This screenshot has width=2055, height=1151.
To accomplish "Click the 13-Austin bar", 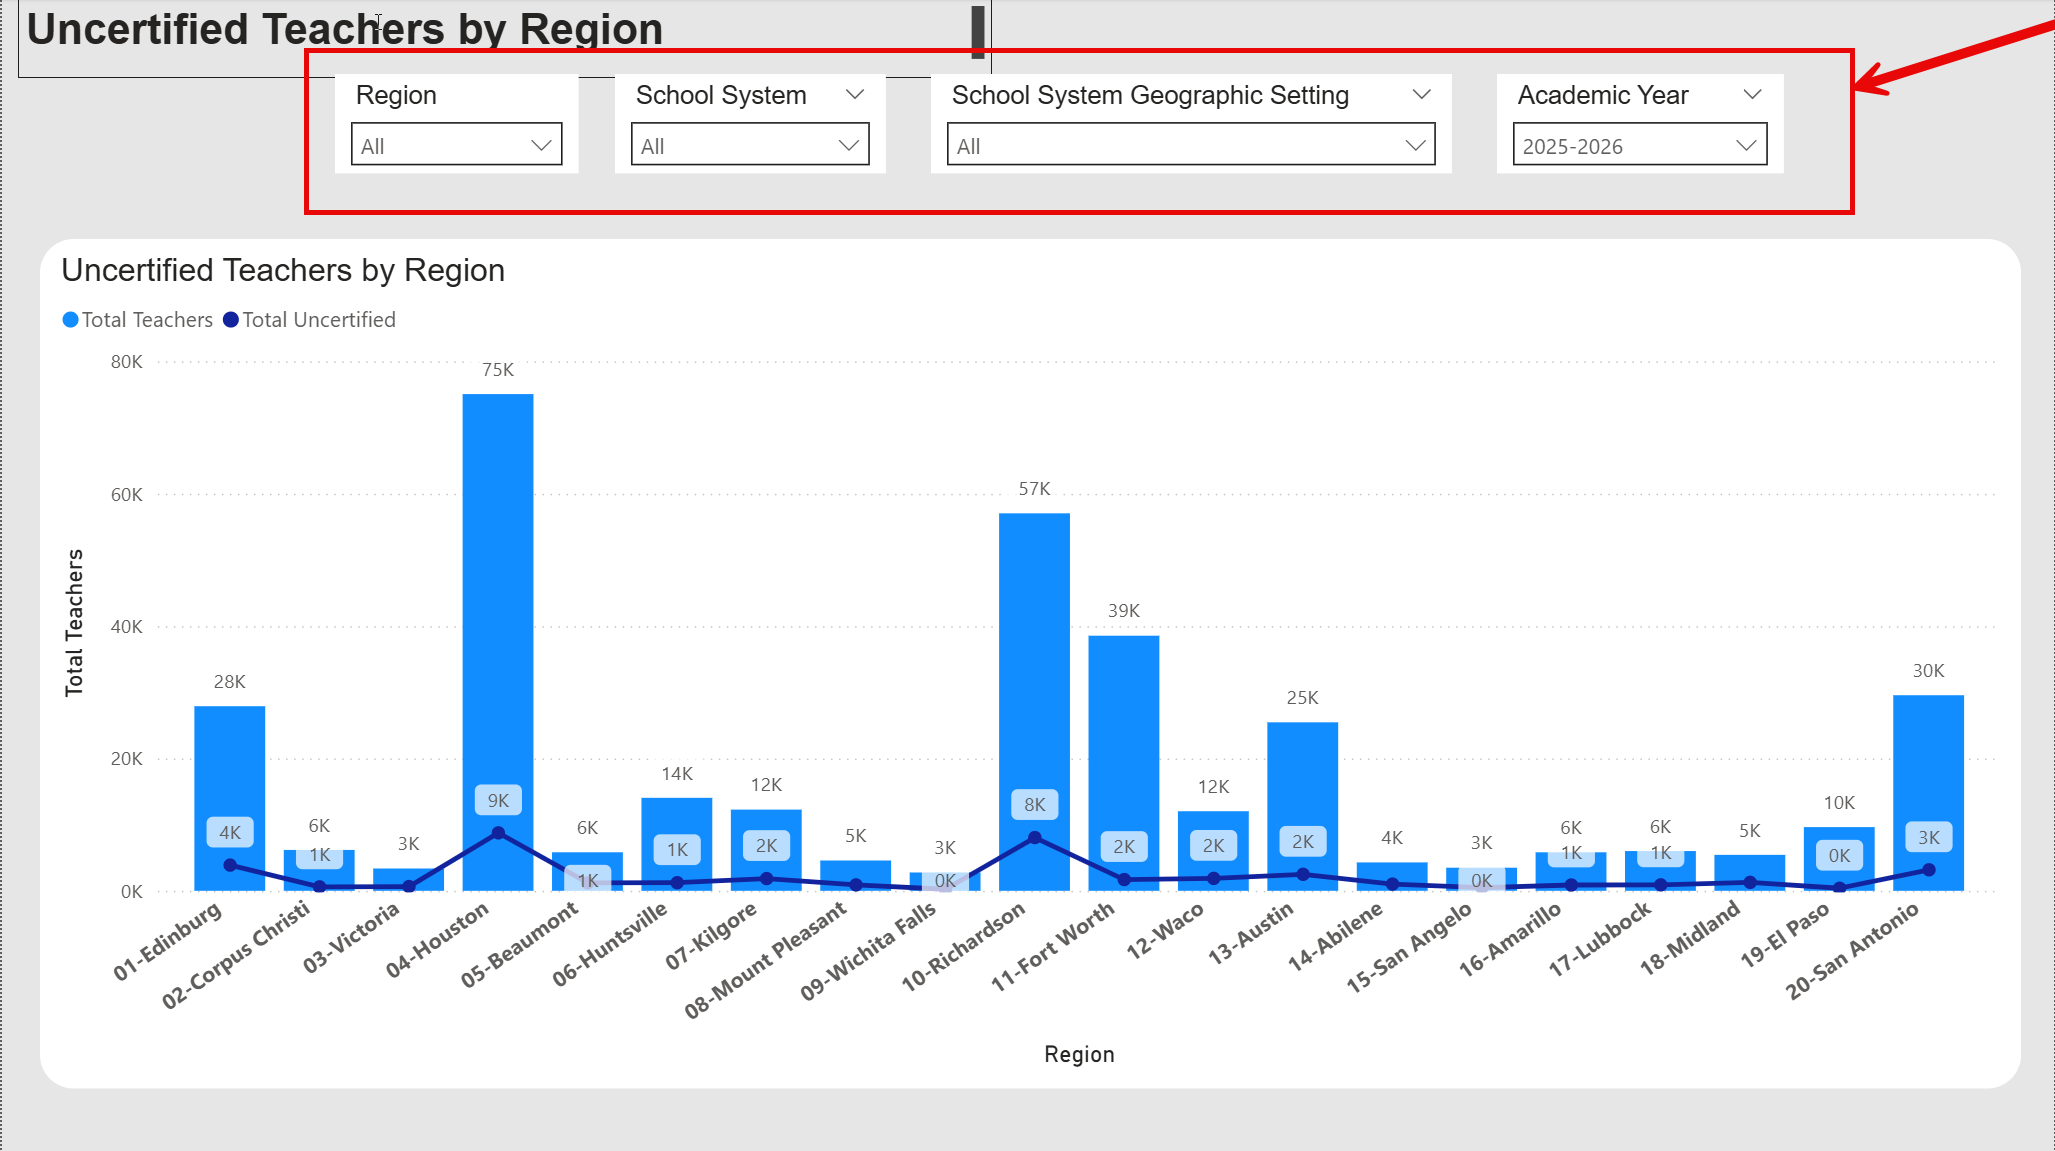I will coord(1302,780).
